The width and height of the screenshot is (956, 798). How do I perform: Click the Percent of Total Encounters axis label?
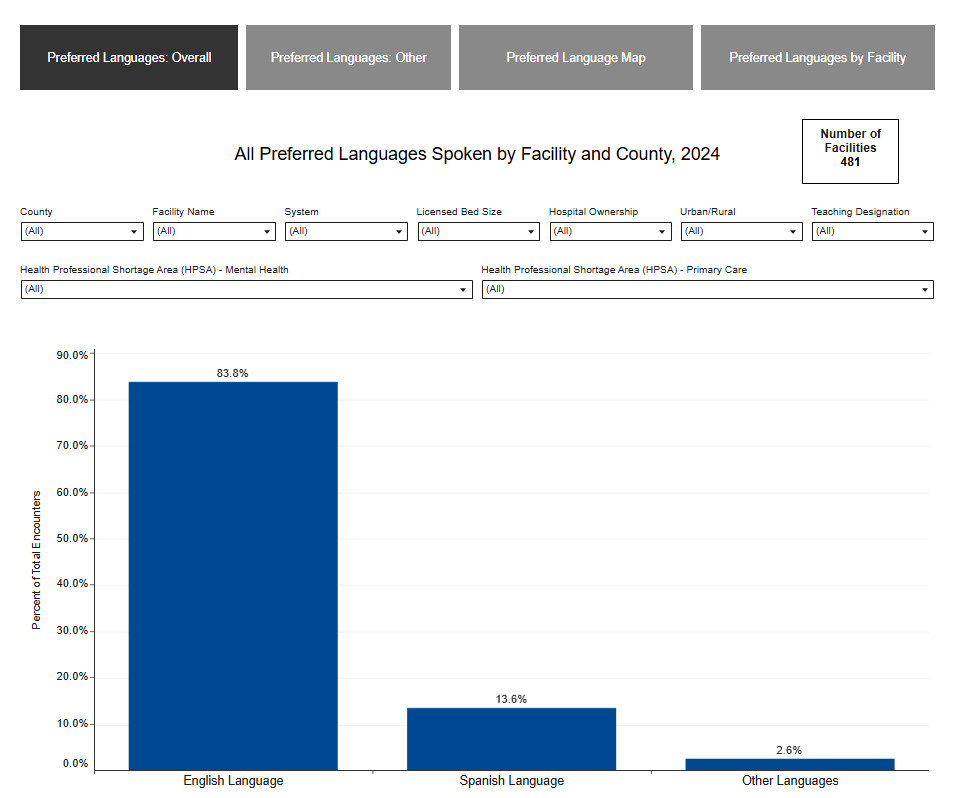click(36, 558)
